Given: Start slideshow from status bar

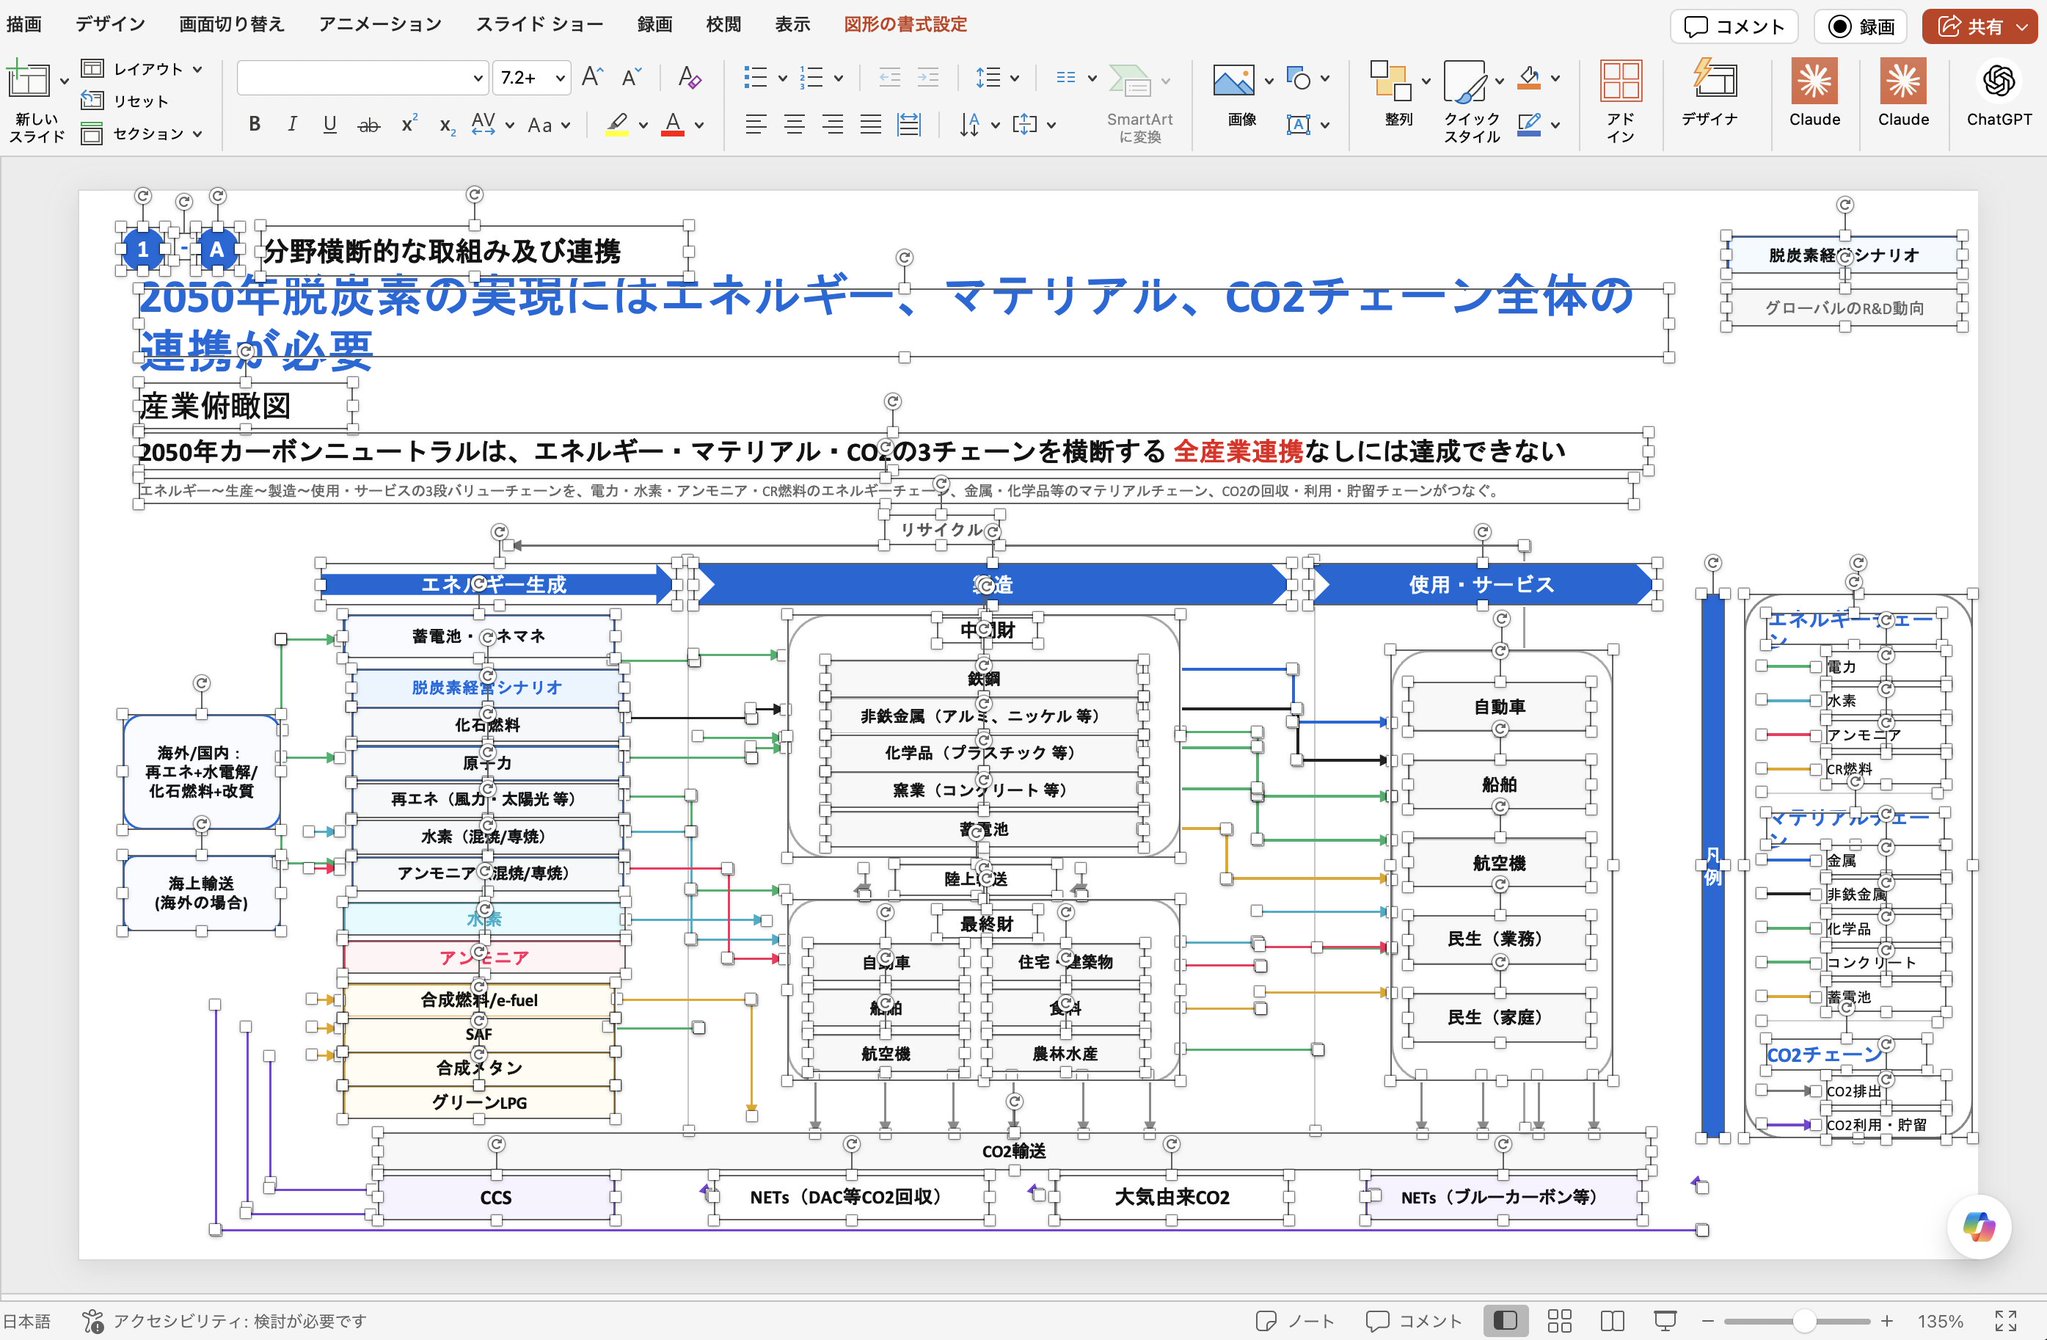Looking at the screenshot, I should pos(1665,1321).
